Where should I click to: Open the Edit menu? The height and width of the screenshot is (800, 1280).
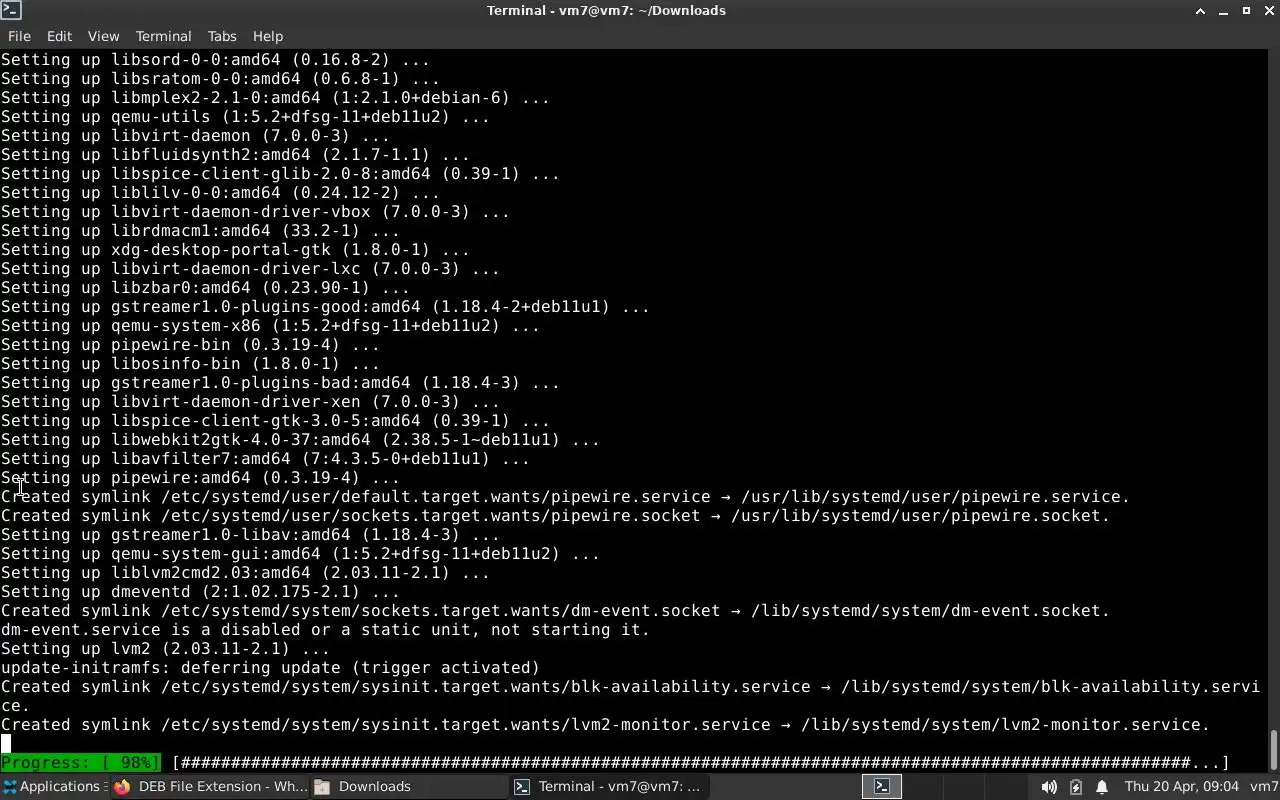tap(59, 36)
